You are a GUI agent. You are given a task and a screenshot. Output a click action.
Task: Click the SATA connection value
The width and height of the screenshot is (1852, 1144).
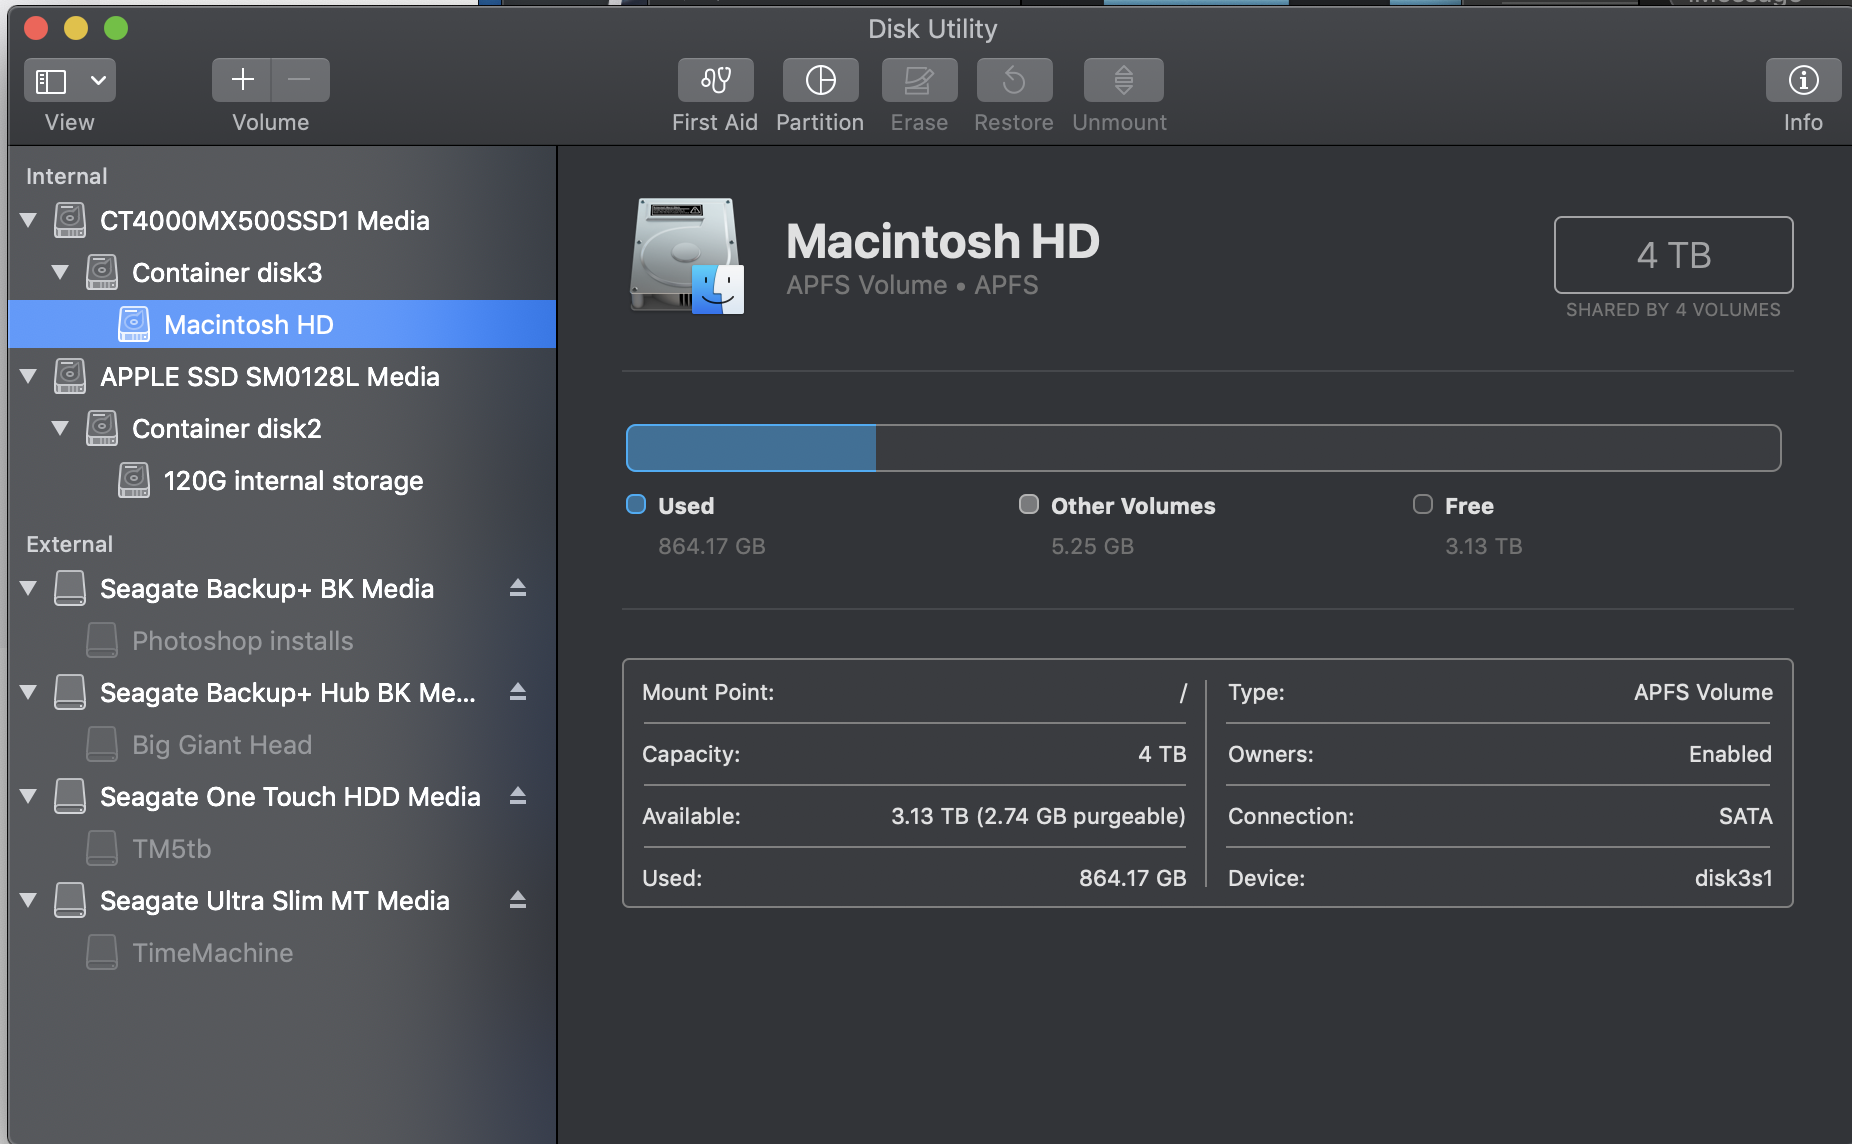[x=1745, y=816]
